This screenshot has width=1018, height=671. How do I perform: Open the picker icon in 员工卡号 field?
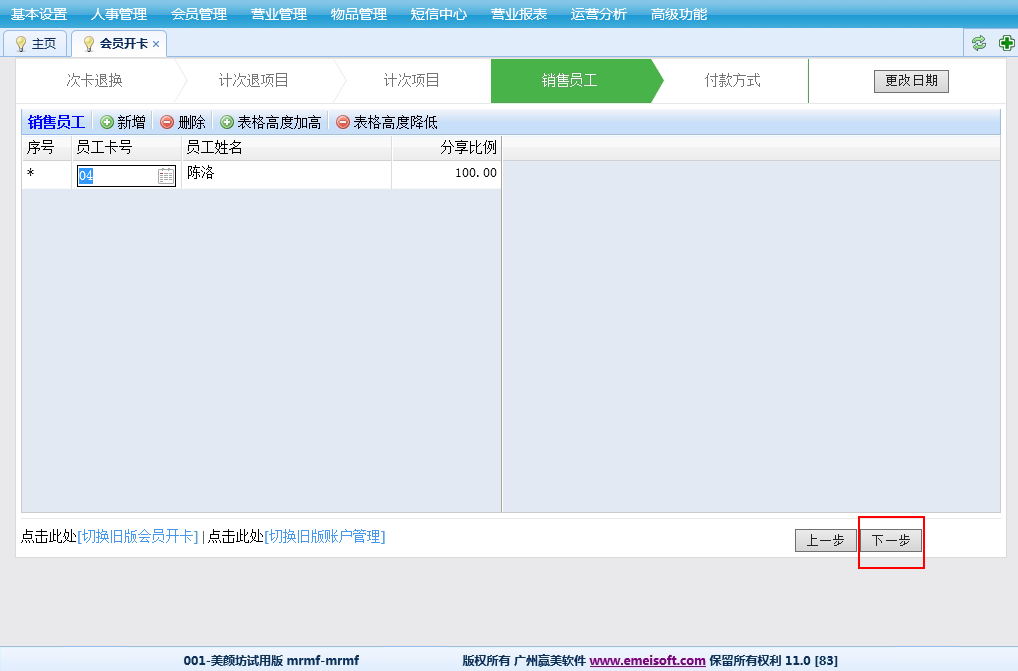[x=166, y=176]
